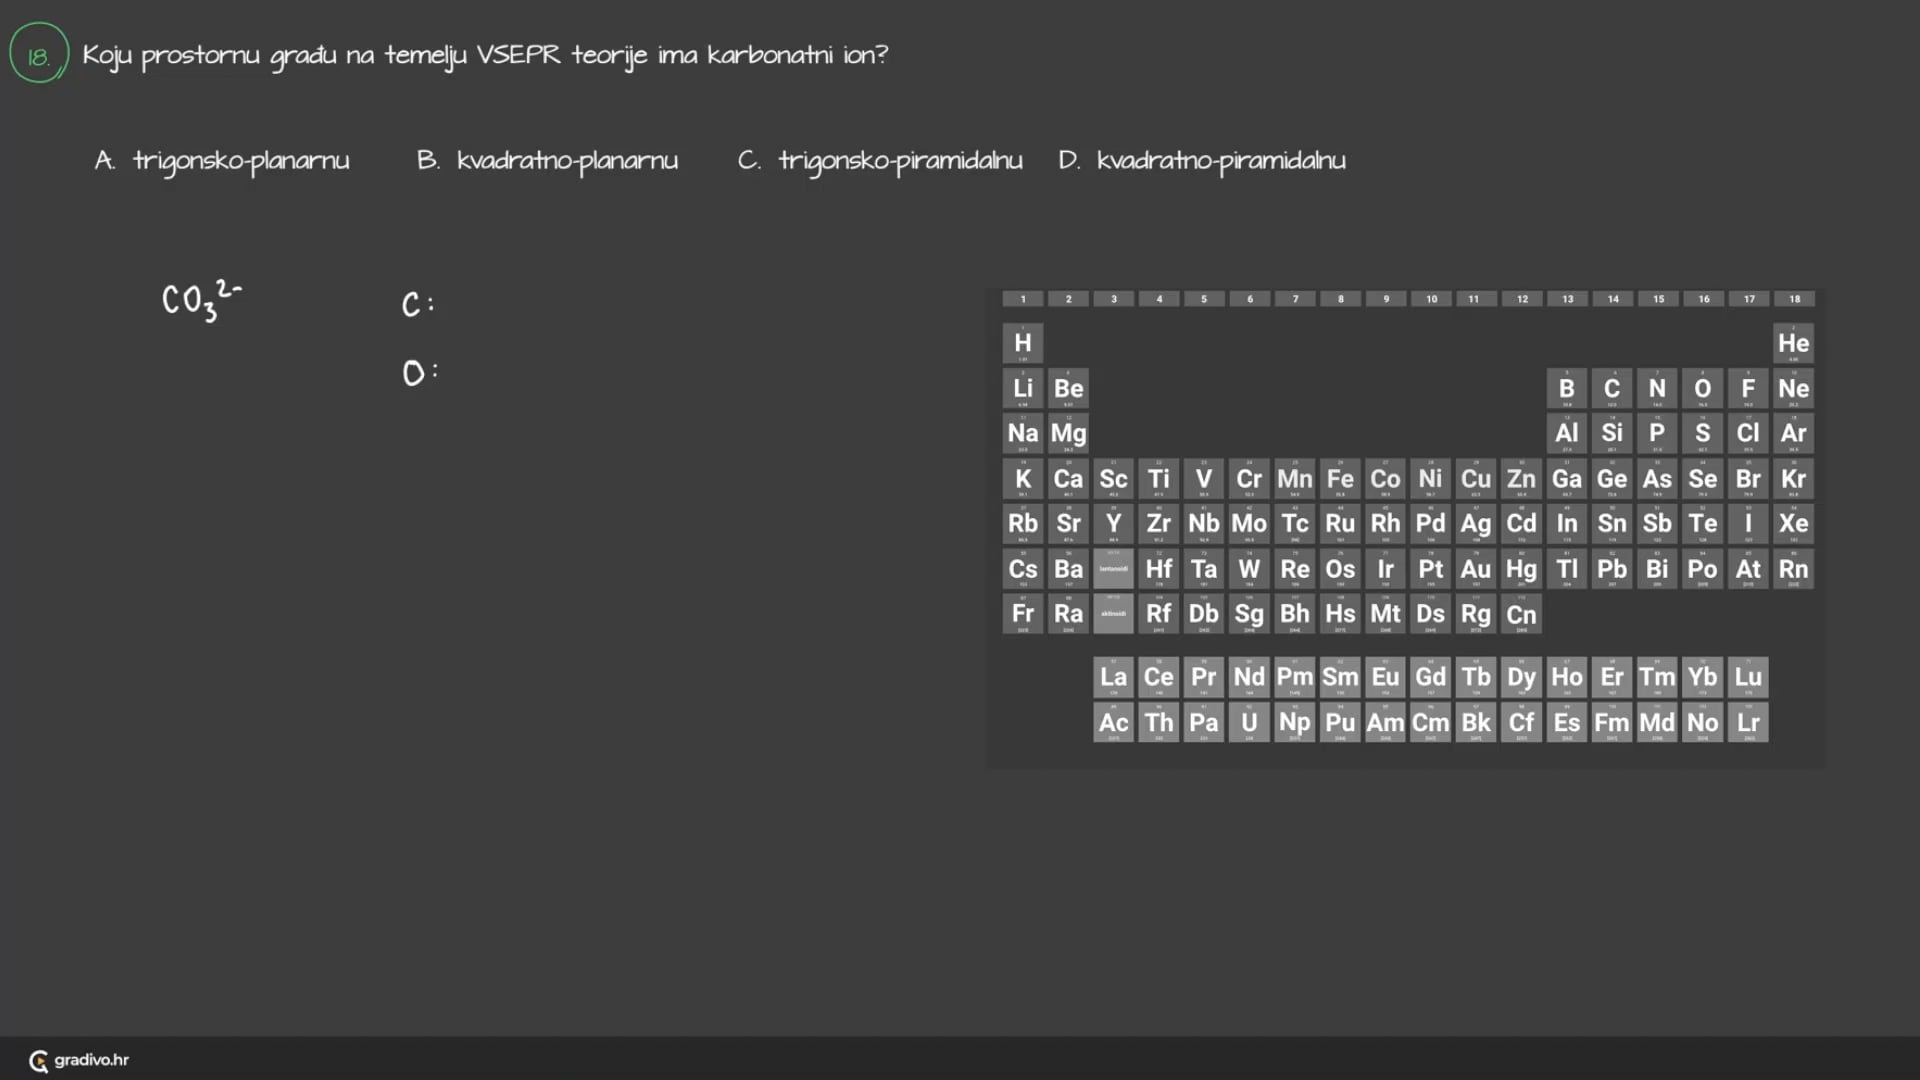Click group 16 column header
The width and height of the screenshot is (1920, 1080).
click(x=1703, y=299)
